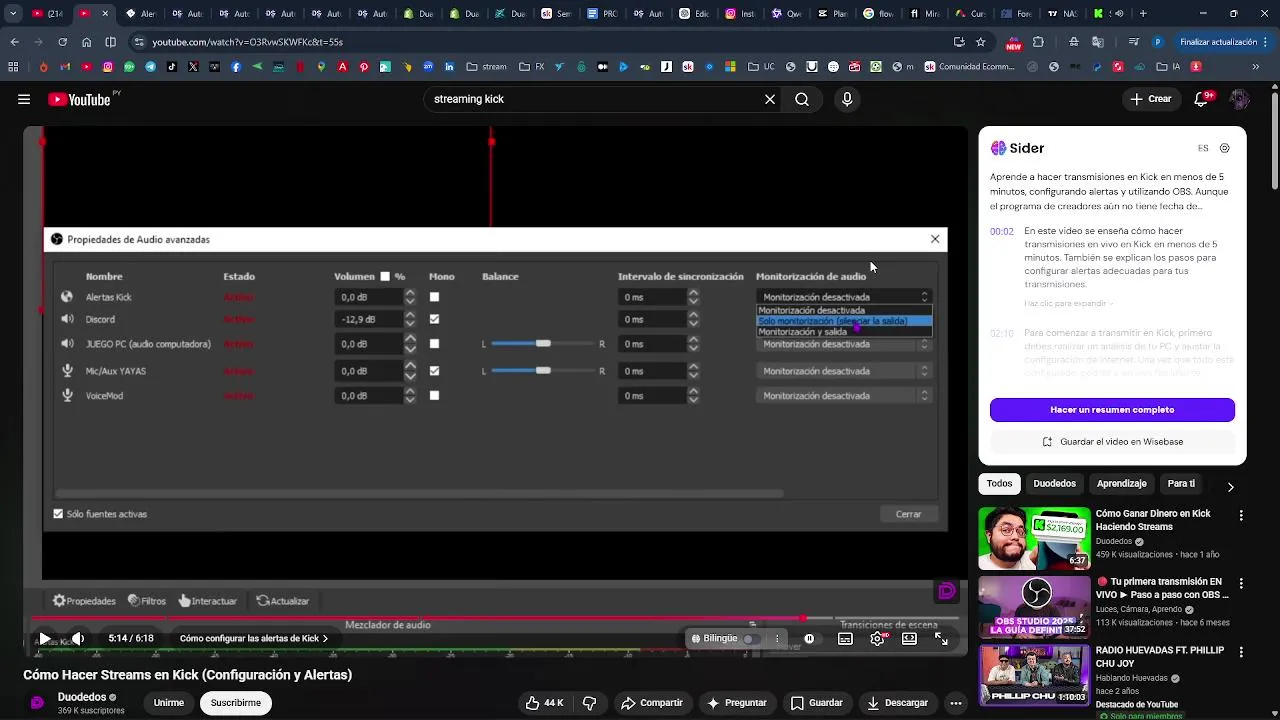Open Cómo Ganar Dinero en Kick thumbnail
1280x720 pixels.
[1034, 539]
